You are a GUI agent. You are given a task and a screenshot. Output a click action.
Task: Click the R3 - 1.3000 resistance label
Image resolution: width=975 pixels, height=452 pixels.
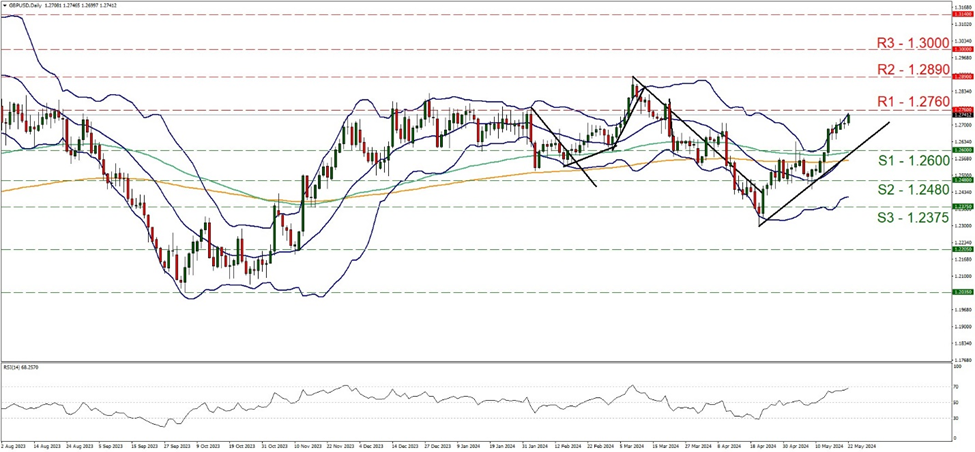(x=913, y=43)
